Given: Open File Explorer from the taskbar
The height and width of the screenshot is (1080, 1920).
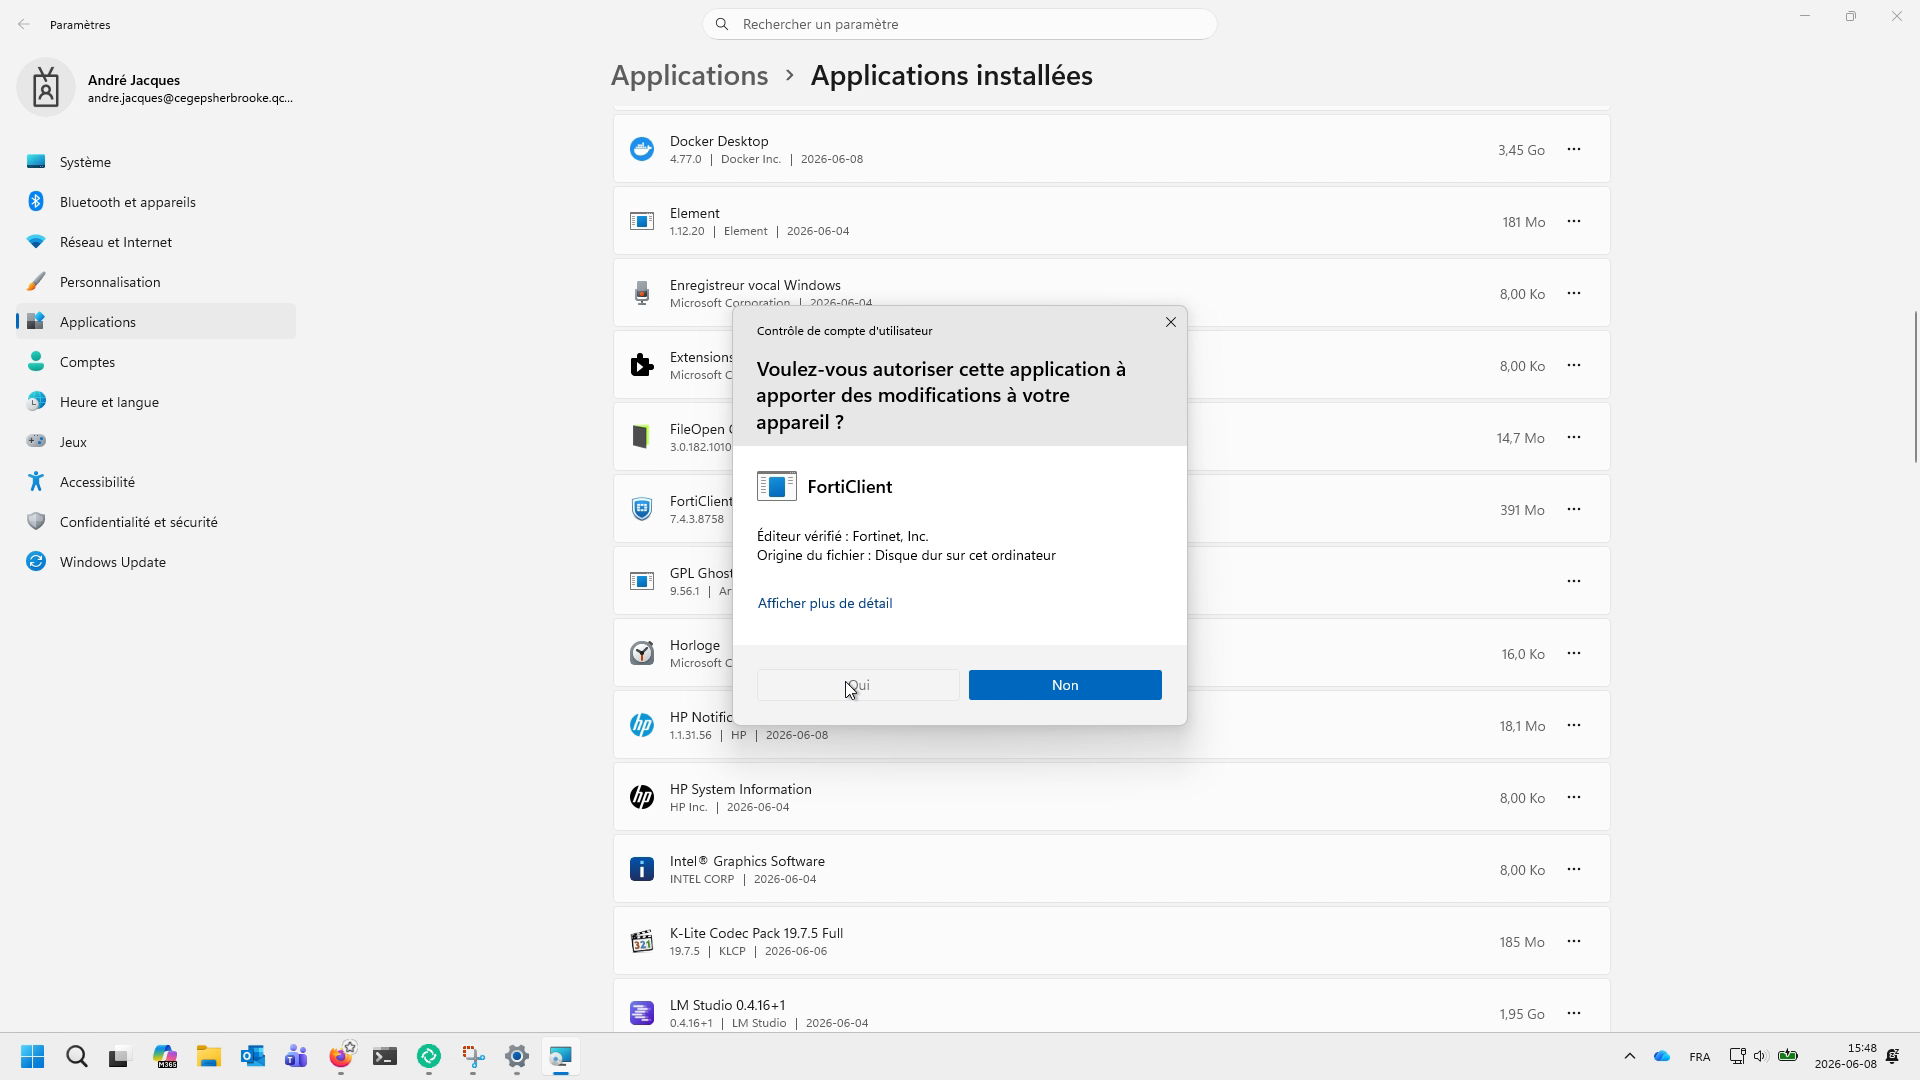Looking at the screenshot, I should click(208, 1057).
